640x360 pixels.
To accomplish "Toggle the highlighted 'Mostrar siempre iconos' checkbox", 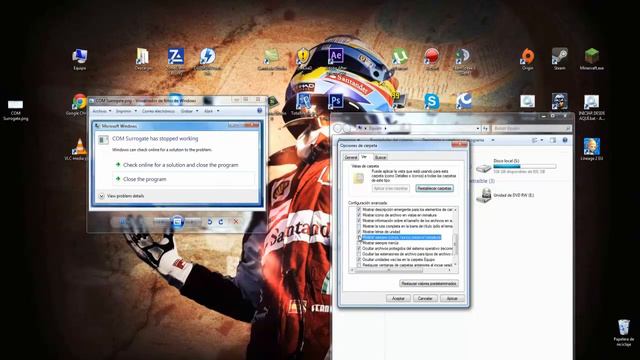I will [x=359, y=237].
